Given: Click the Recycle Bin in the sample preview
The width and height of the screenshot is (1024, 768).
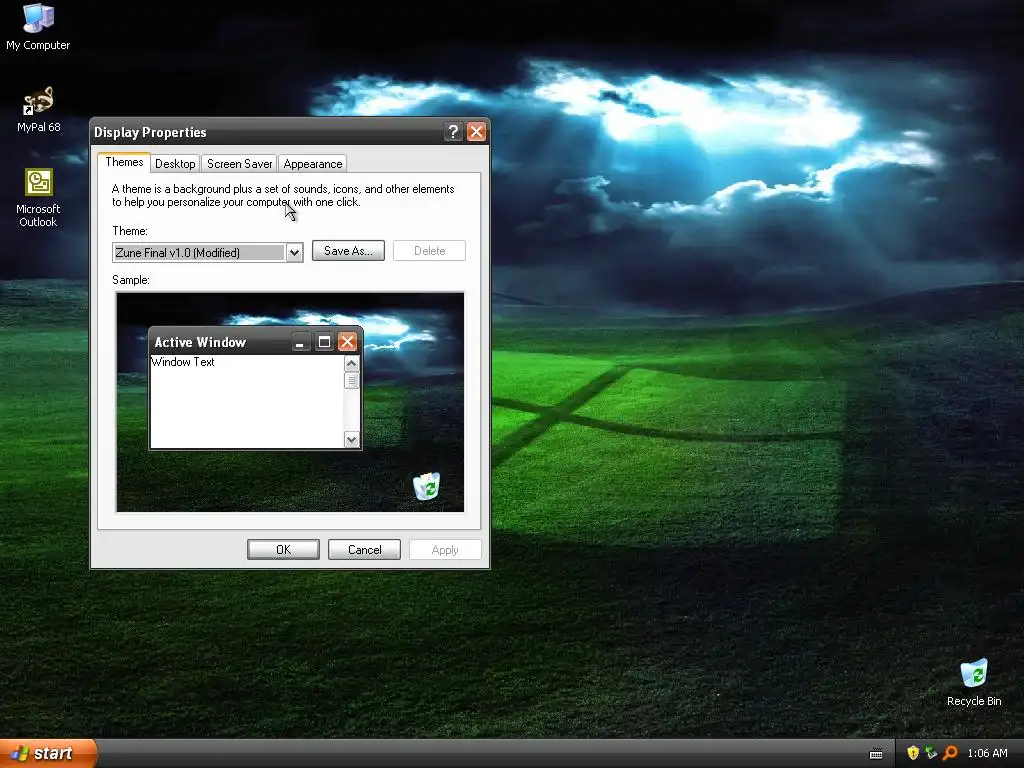Looking at the screenshot, I should point(426,486).
